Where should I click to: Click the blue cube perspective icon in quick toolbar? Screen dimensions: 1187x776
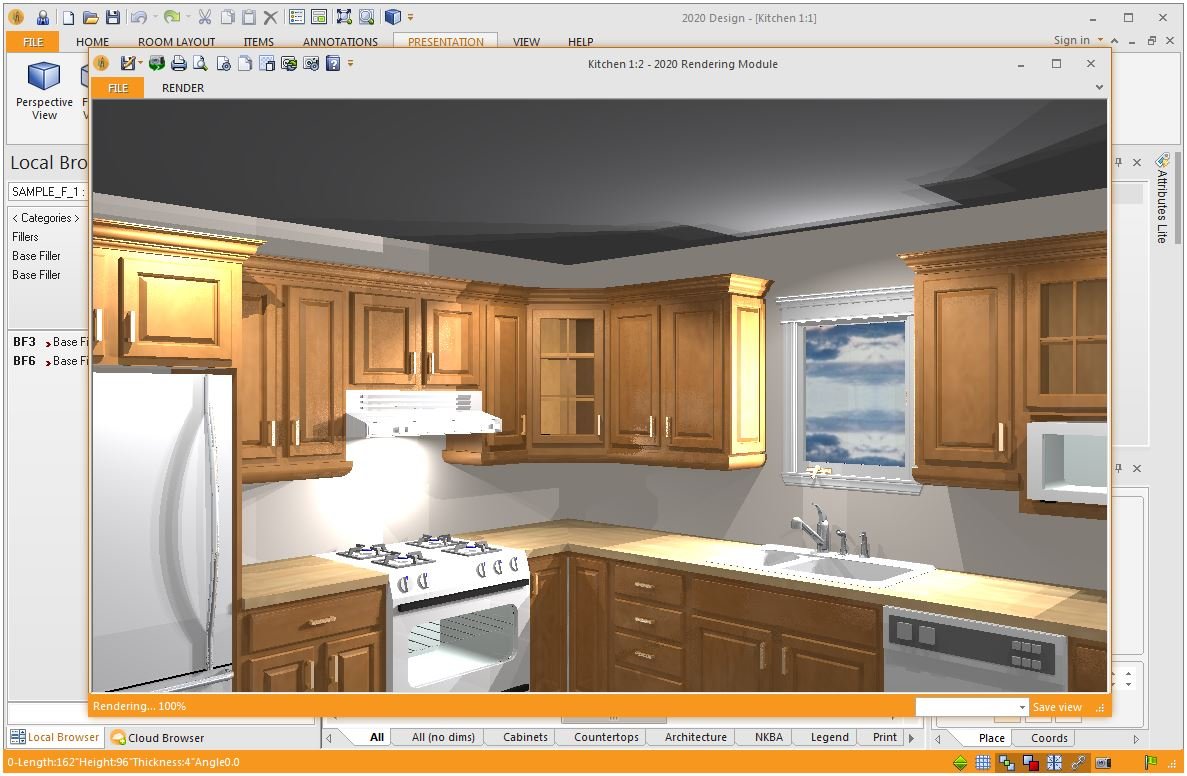click(x=392, y=17)
